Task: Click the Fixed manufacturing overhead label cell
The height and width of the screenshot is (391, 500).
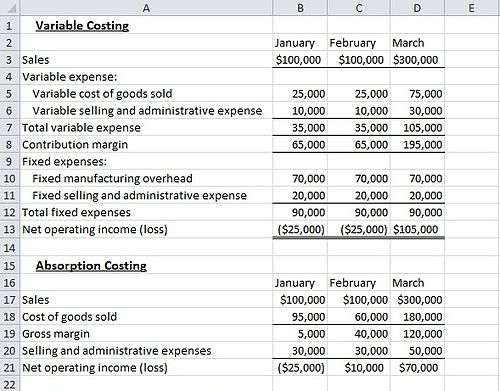Action: 146,178
